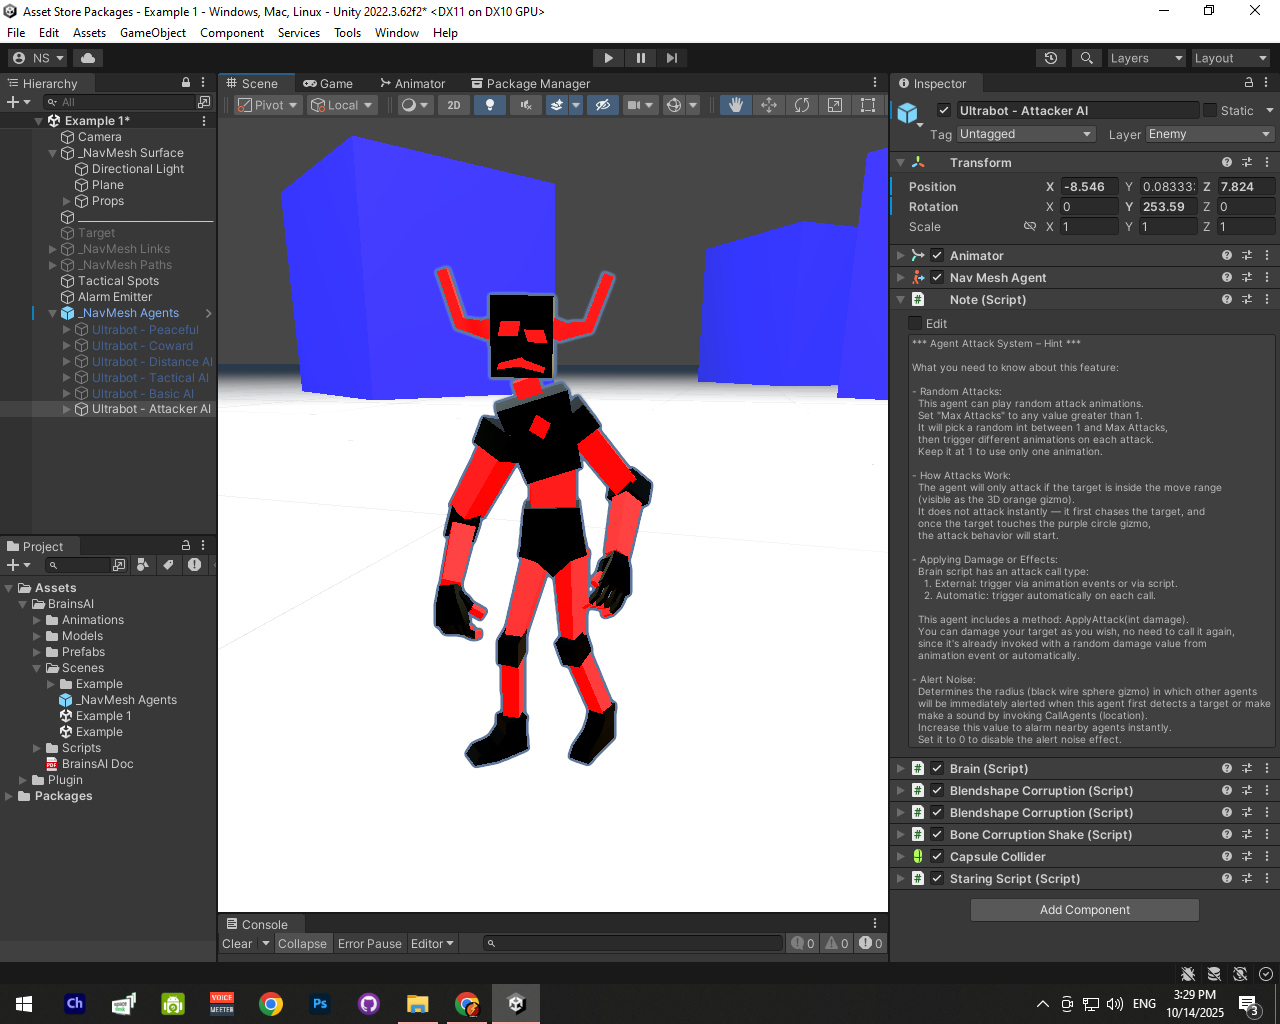Viewport: 1280px width, 1024px height.
Task: Select the Hand view tool
Action: [x=736, y=105]
